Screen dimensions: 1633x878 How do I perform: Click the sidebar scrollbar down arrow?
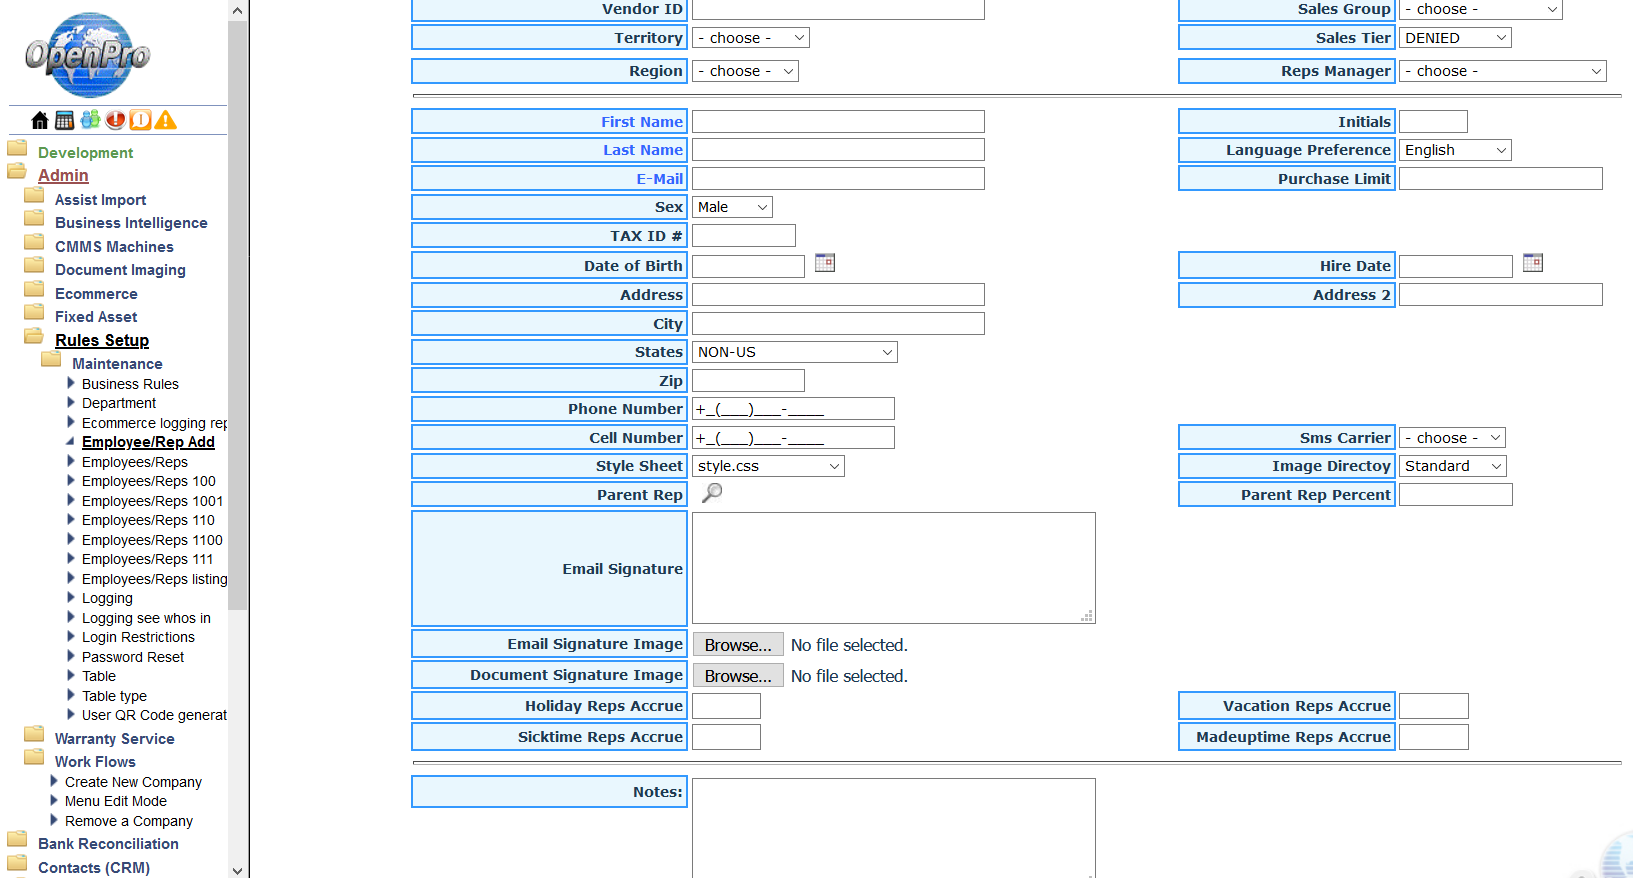(237, 870)
